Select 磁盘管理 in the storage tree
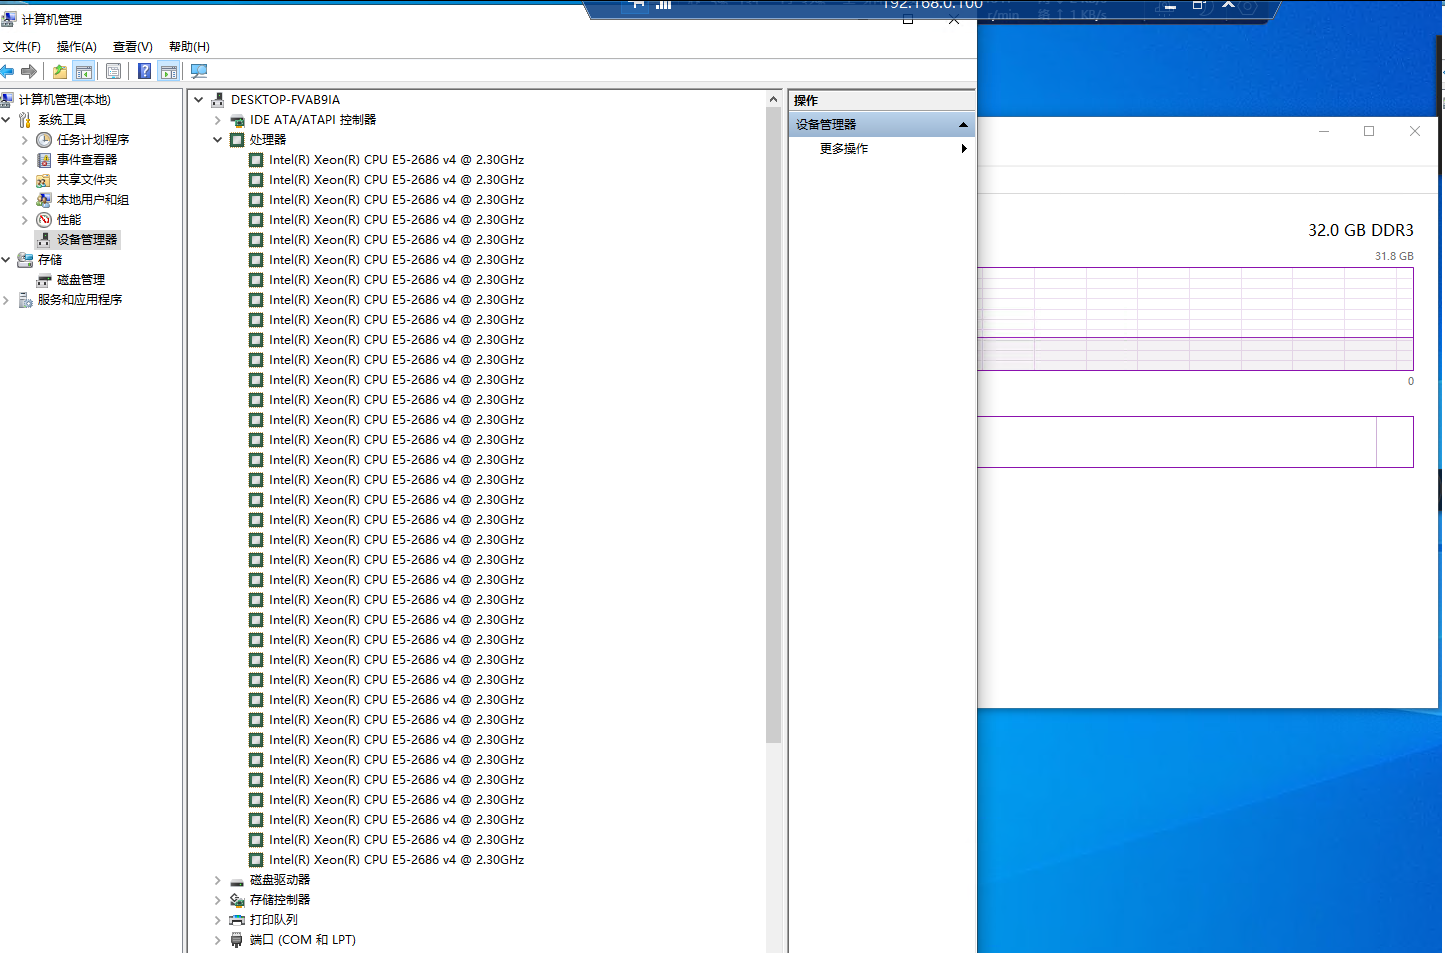This screenshot has height=953, width=1445. [x=81, y=280]
